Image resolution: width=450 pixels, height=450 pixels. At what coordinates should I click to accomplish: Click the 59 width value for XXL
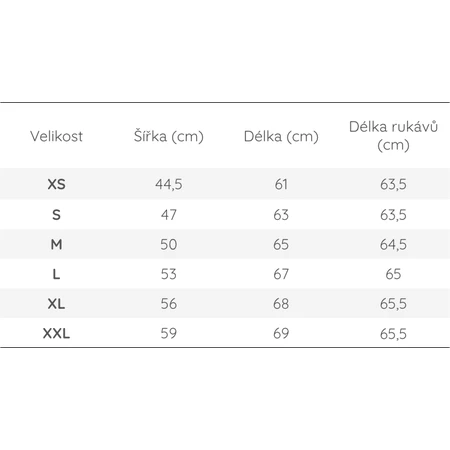[169, 333]
